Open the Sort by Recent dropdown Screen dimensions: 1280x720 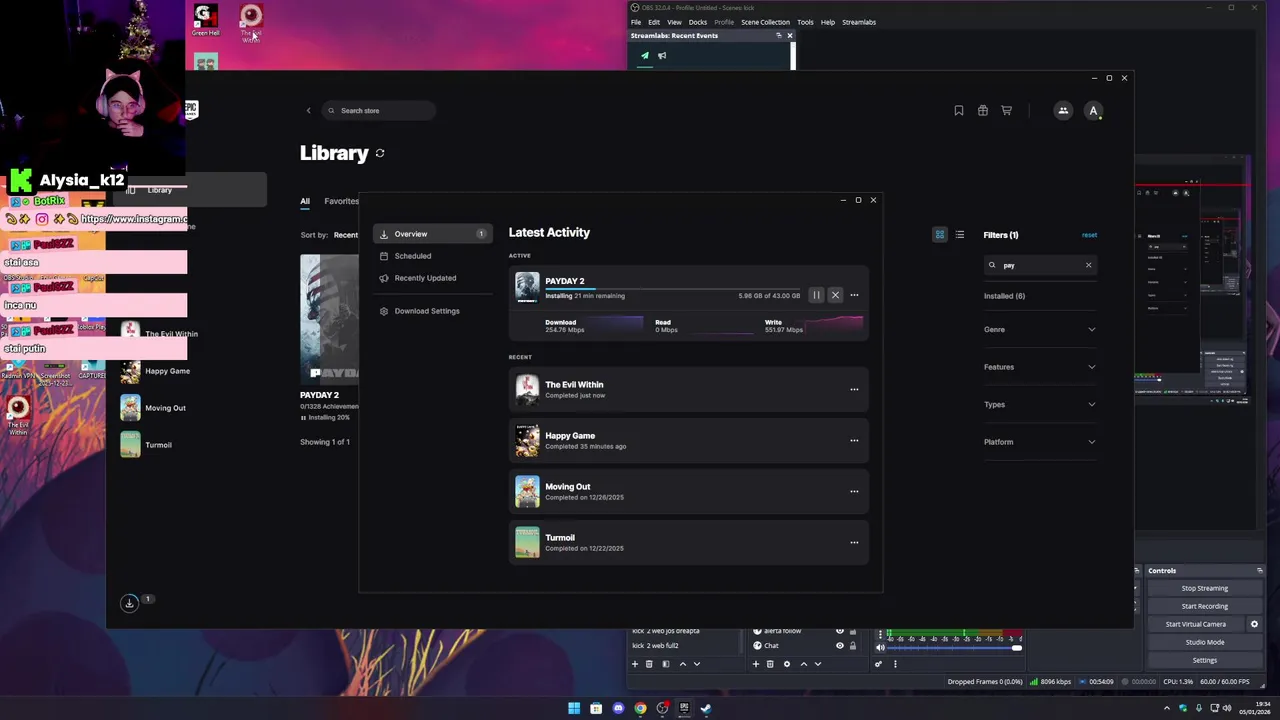345,235
